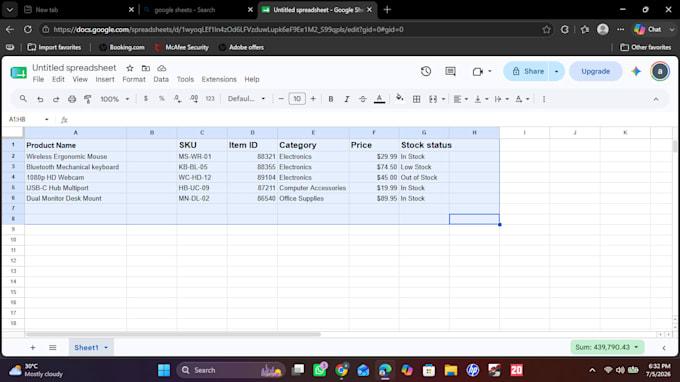Open the text color picker
The width and height of the screenshot is (680, 382).
pyautogui.click(x=379, y=99)
